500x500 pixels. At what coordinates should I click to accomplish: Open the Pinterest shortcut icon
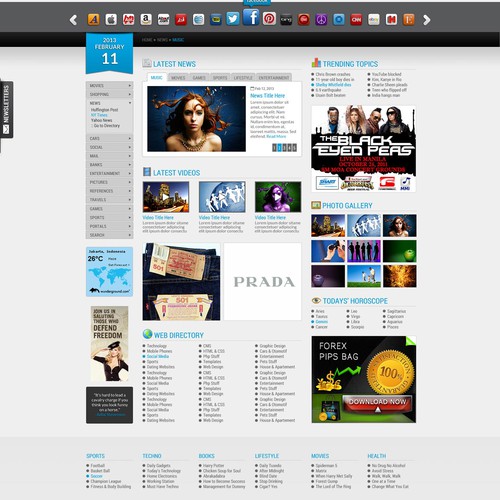tap(269, 19)
